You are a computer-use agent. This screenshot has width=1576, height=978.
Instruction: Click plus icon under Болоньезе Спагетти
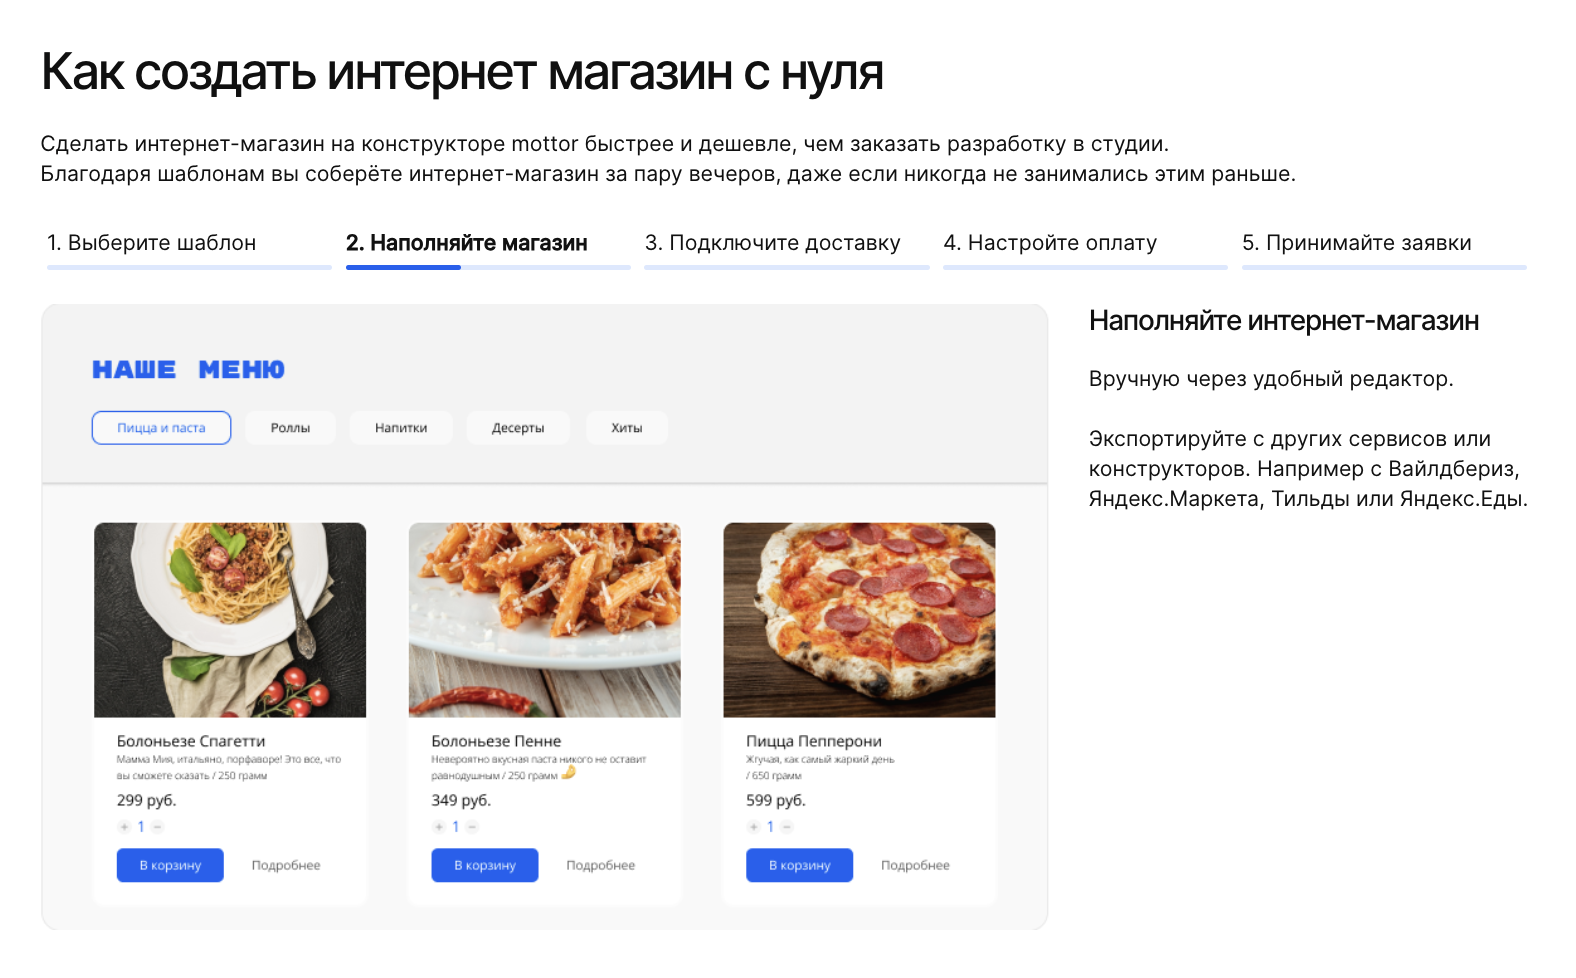[124, 827]
